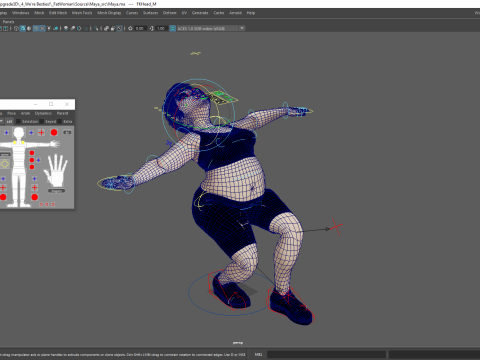Click the gamma value field 1.00
Image resolution: width=480 pixels, height=360 pixels.
coord(161,28)
